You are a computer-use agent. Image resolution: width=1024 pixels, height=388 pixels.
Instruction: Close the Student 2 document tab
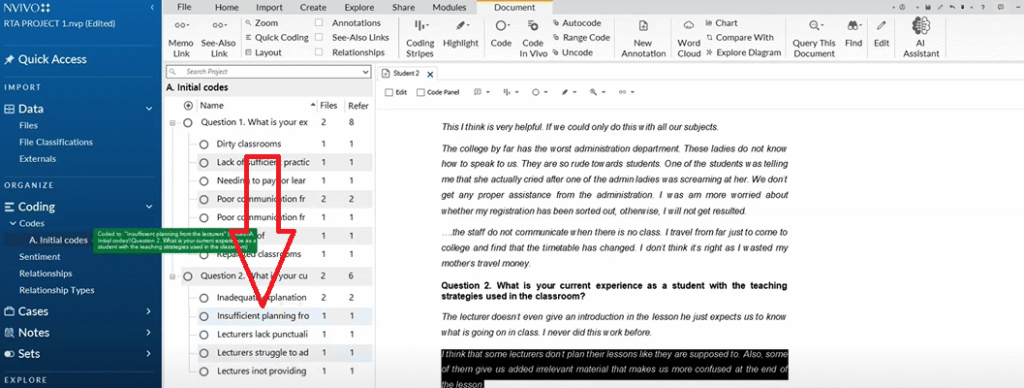click(x=430, y=74)
